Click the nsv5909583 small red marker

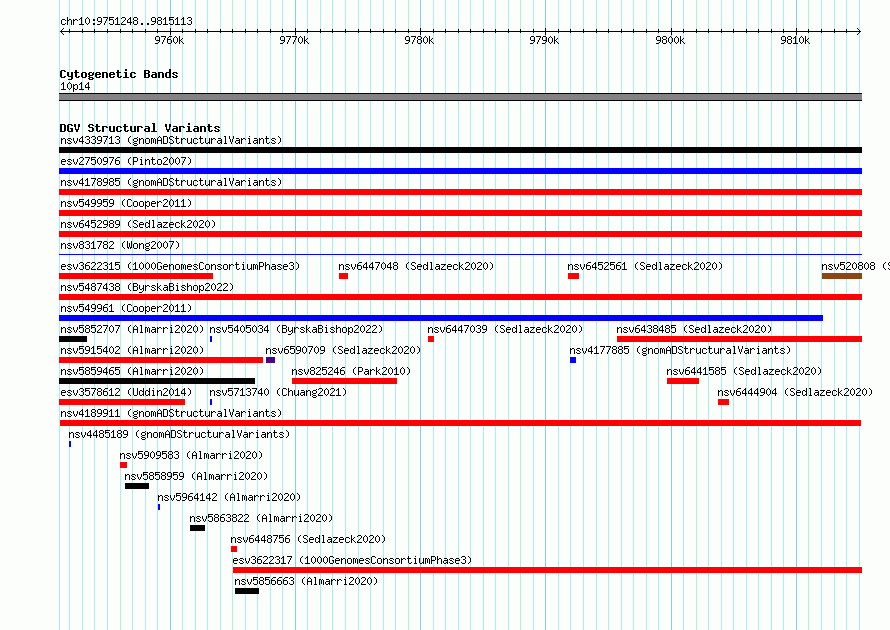tap(123, 465)
